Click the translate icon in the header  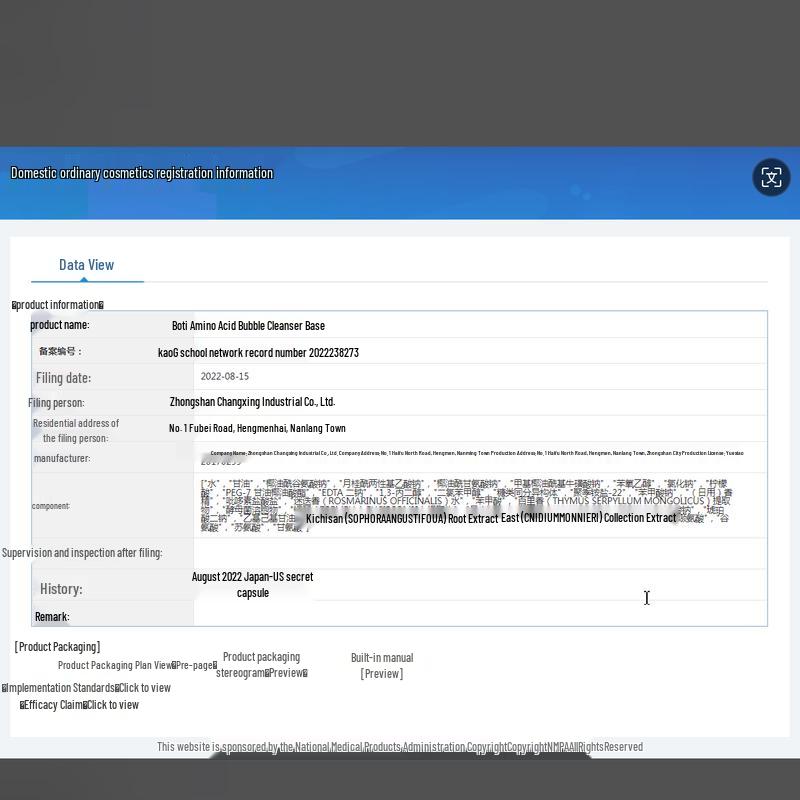(x=771, y=177)
